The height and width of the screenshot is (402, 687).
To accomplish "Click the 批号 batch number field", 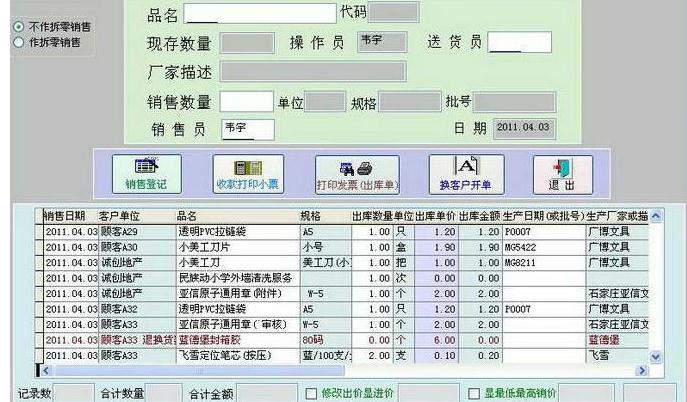I will pyautogui.click(x=514, y=102).
